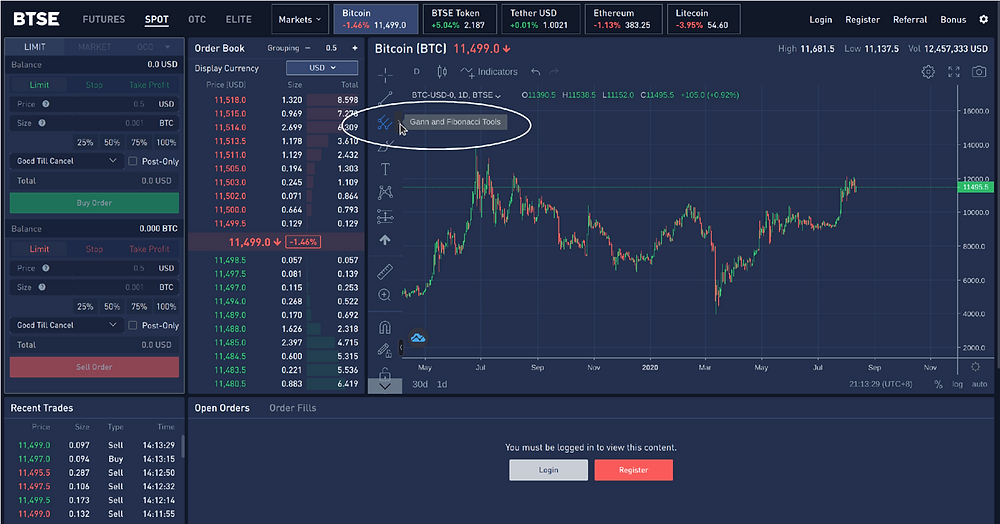This screenshot has width=1000, height=524.
Task: Select Stop tab in buy panel
Action: [x=94, y=85]
